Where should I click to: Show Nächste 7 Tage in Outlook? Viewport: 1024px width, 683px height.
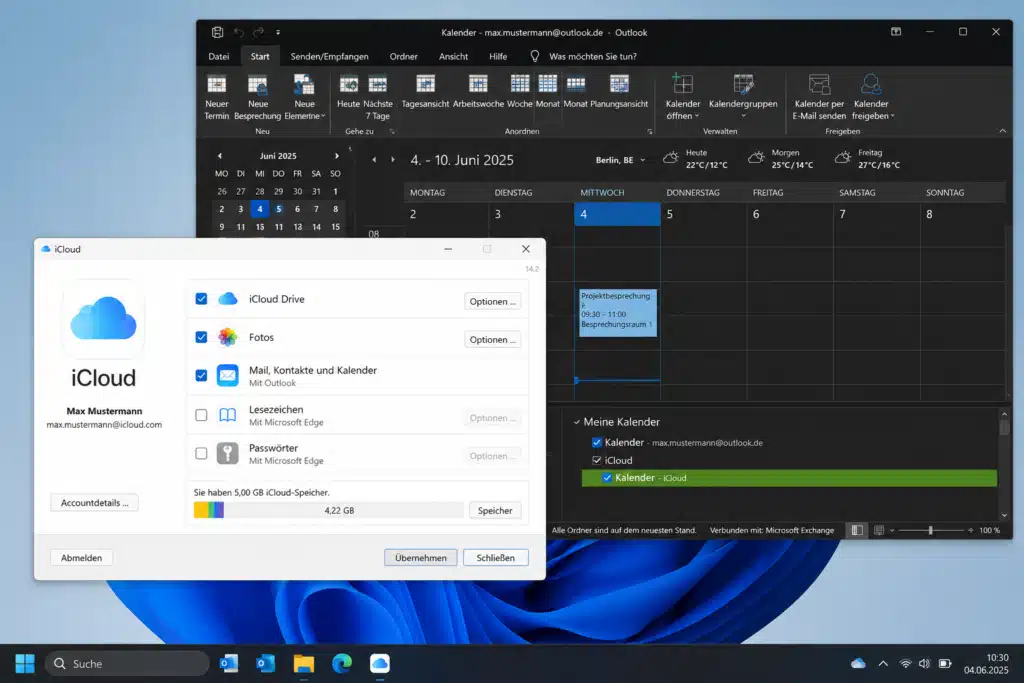tap(377, 97)
